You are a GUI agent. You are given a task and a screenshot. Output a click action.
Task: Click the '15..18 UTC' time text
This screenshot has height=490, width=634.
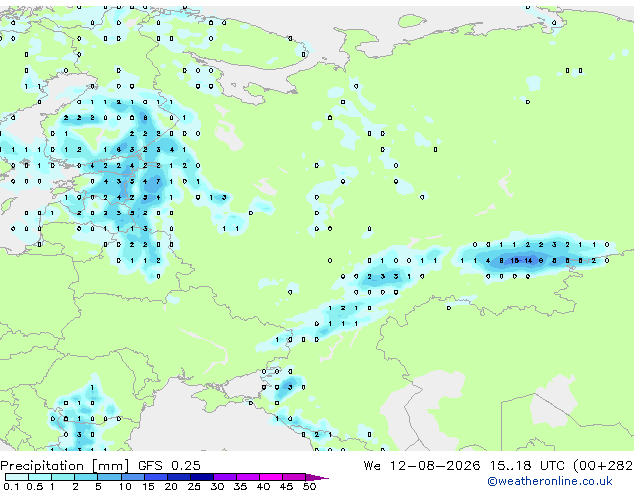pyautogui.click(x=526, y=466)
